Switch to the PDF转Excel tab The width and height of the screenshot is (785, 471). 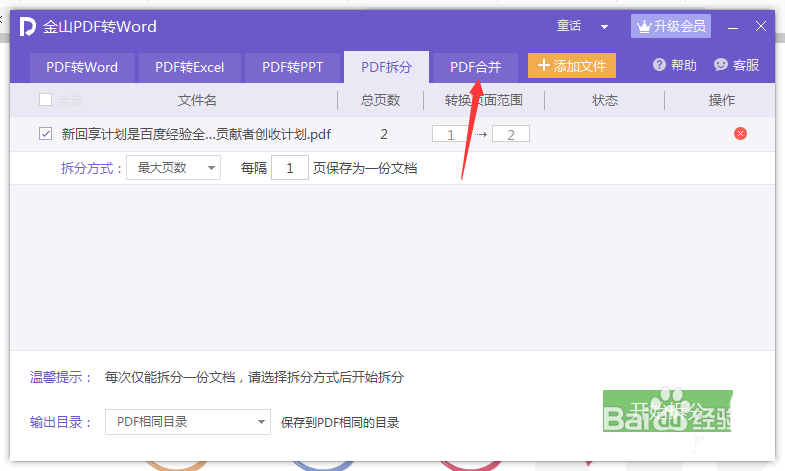190,67
